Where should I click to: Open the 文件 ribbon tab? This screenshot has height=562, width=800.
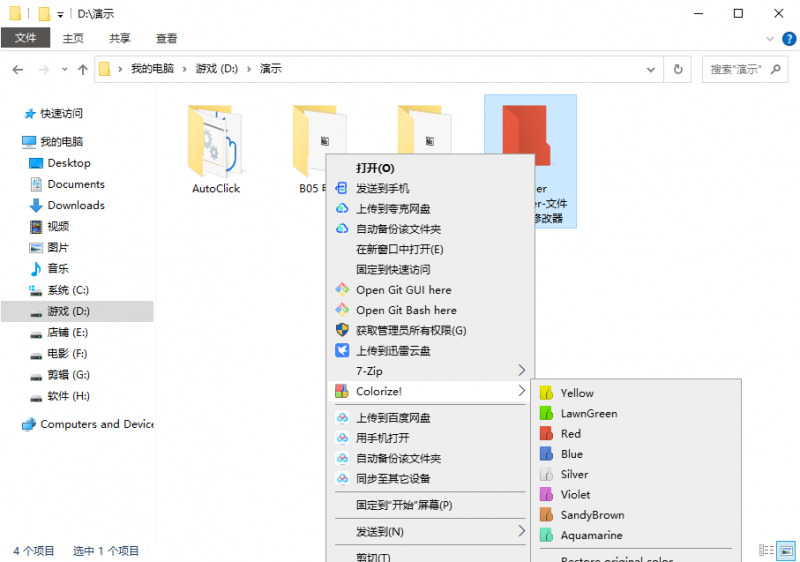point(26,38)
